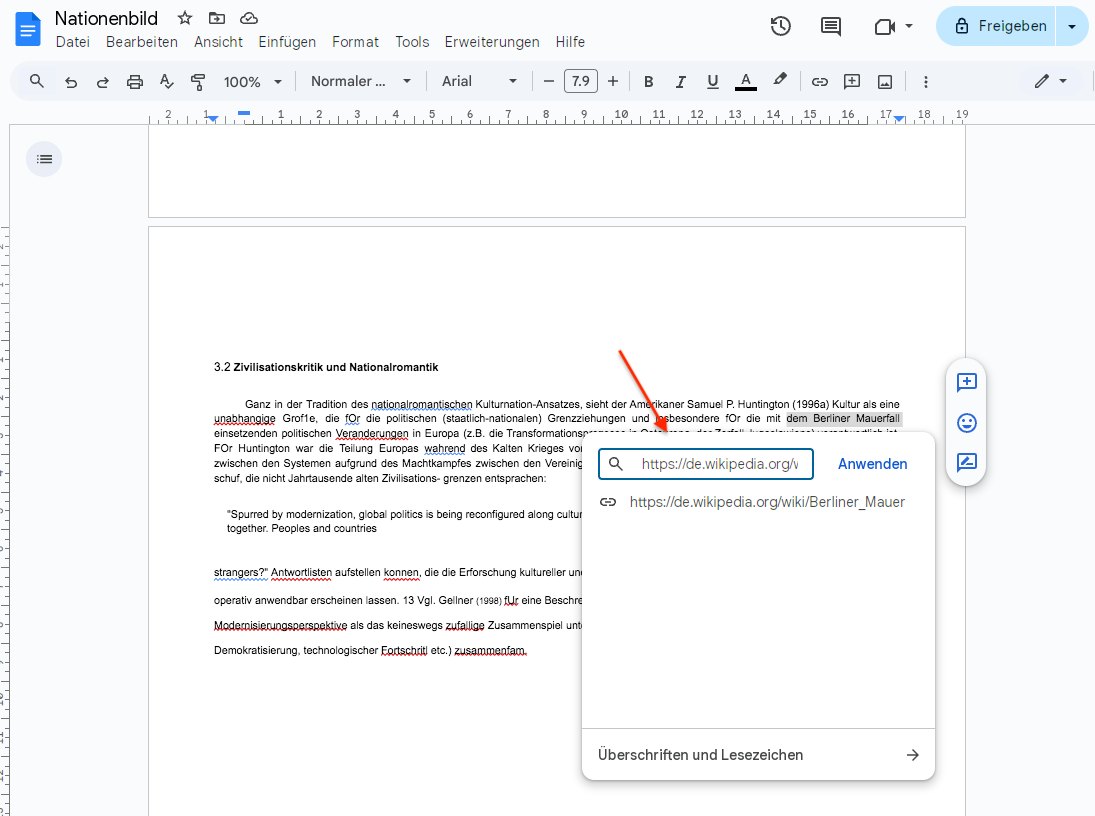Expand Überschriften und Lesezeichen section
This screenshot has height=816, width=1095.
point(758,755)
